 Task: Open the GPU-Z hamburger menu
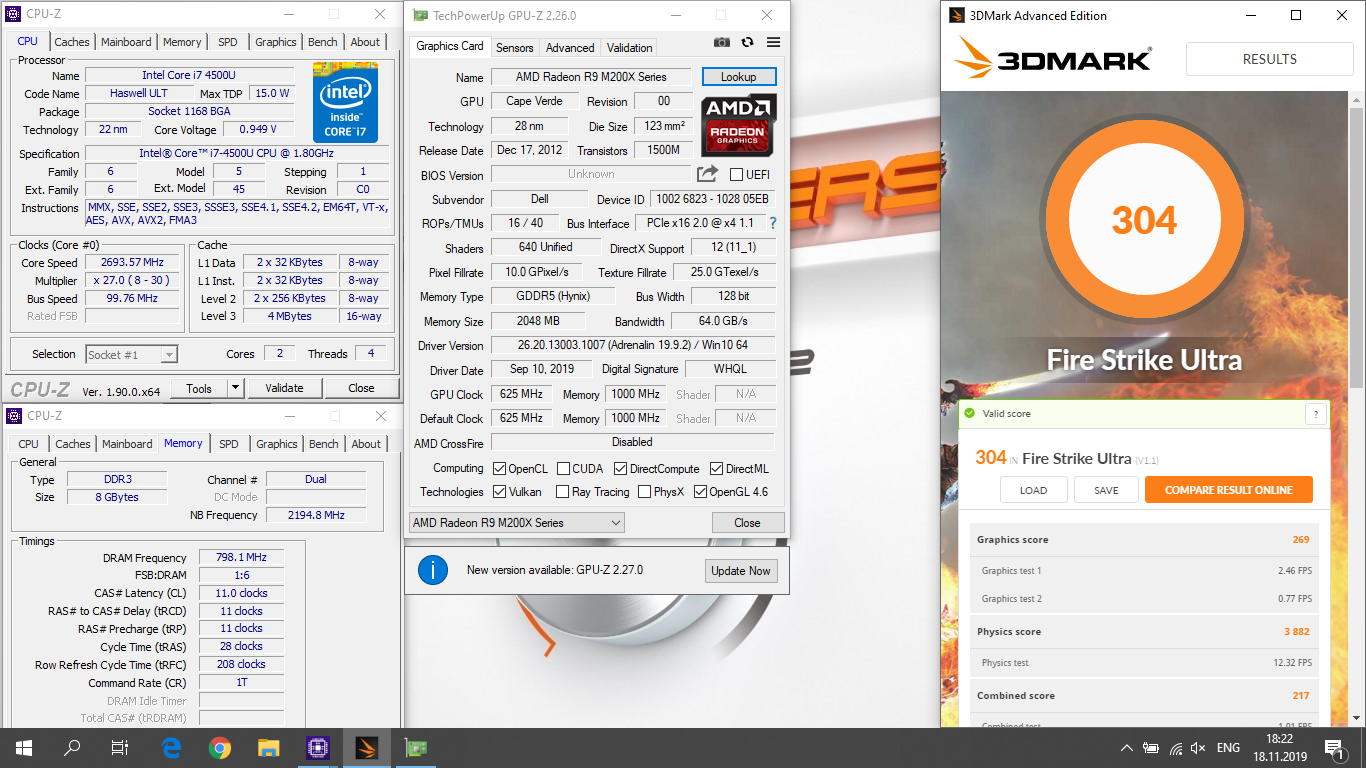(x=773, y=42)
